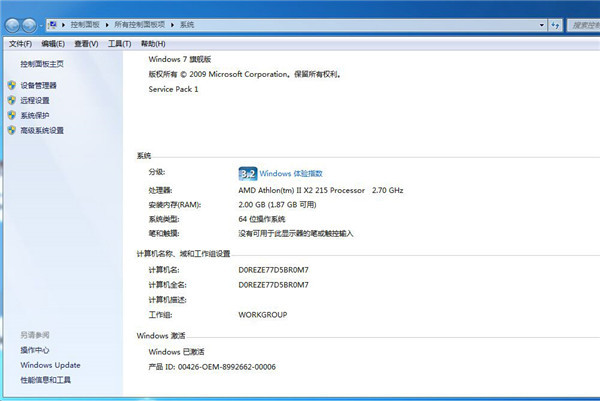Open the 工具(T) menu
600x401 pixels.
(119, 44)
